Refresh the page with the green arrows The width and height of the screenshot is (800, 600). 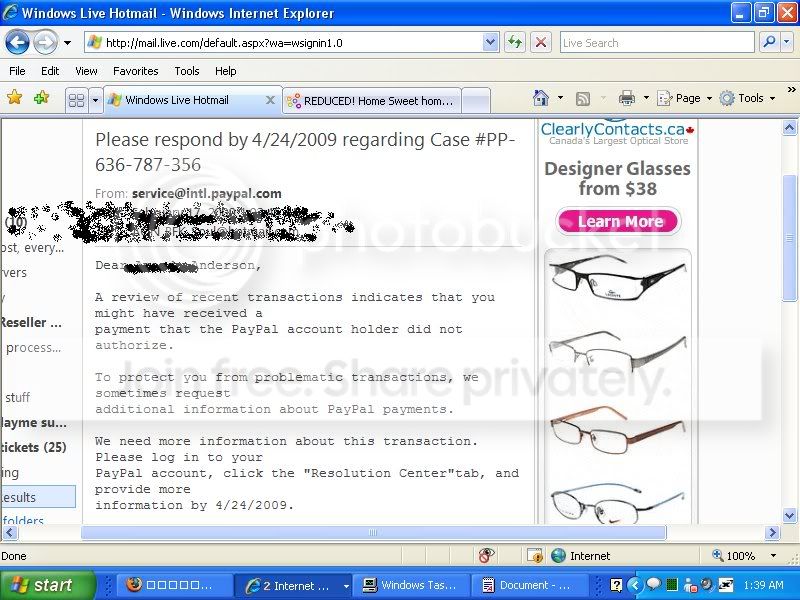515,43
